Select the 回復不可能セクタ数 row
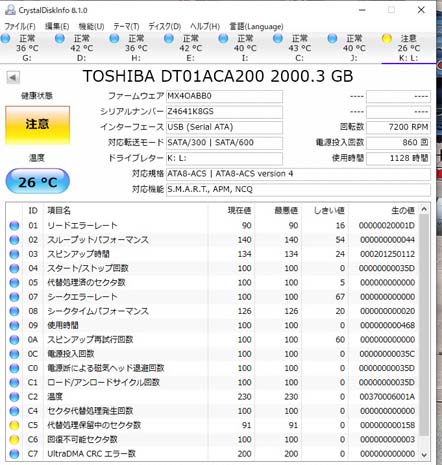The width and height of the screenshot is (442, 465). [212, 440]
